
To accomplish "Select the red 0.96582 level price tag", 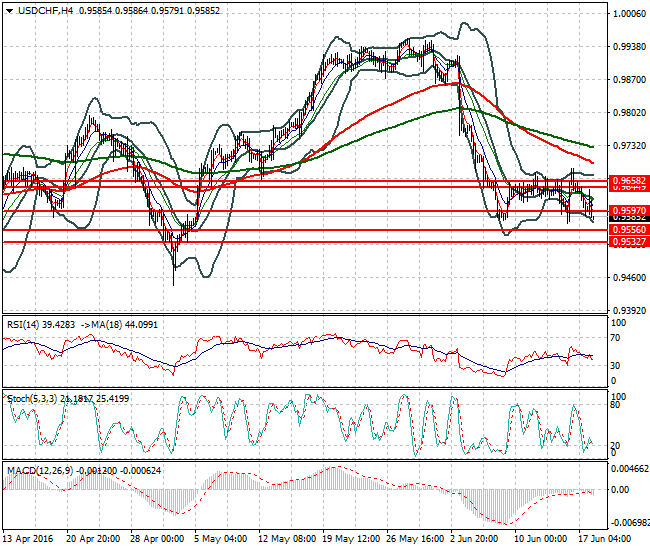I will tap(629, 181).
